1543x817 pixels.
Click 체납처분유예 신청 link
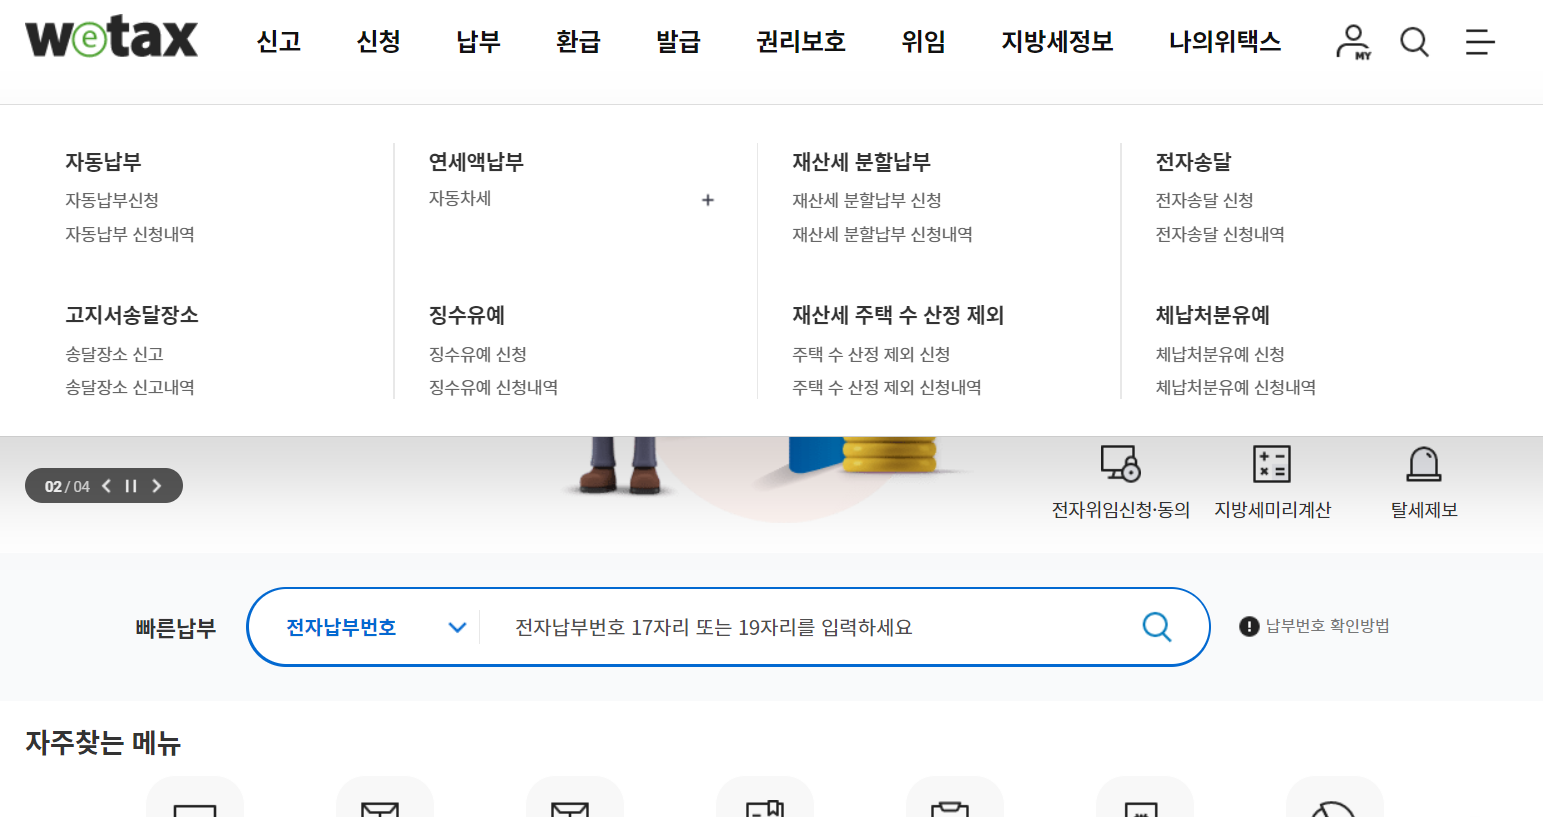point(1220,354)
